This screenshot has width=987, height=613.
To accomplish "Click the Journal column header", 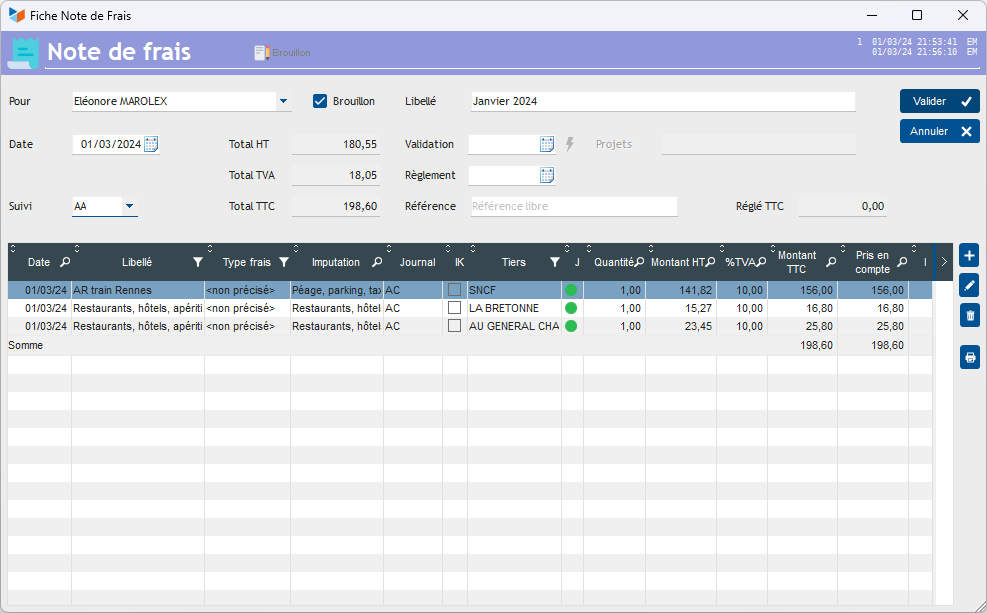I will coord(417,262).
